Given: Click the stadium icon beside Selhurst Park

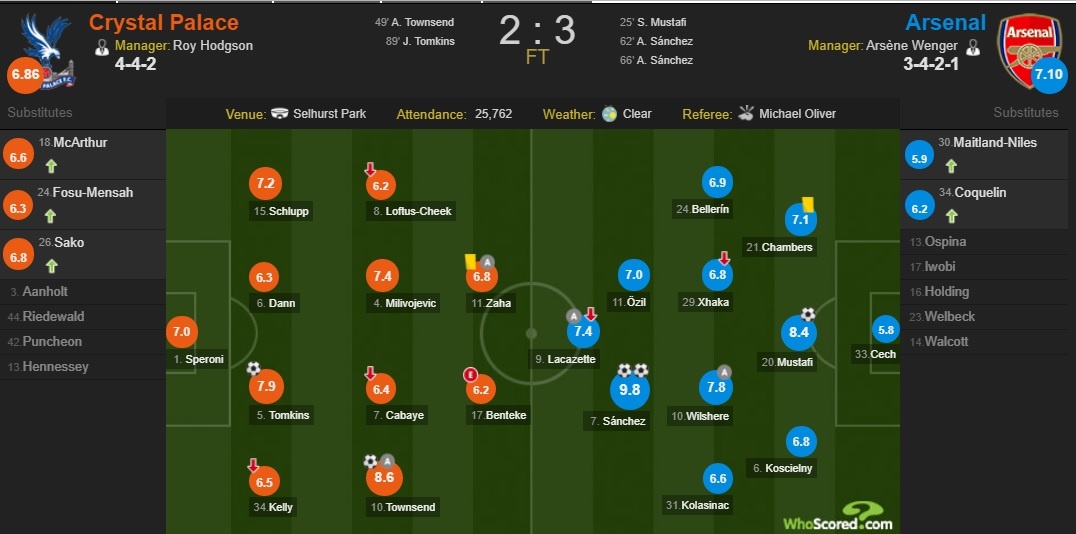Looking at the screenshot, I should 279,114.
